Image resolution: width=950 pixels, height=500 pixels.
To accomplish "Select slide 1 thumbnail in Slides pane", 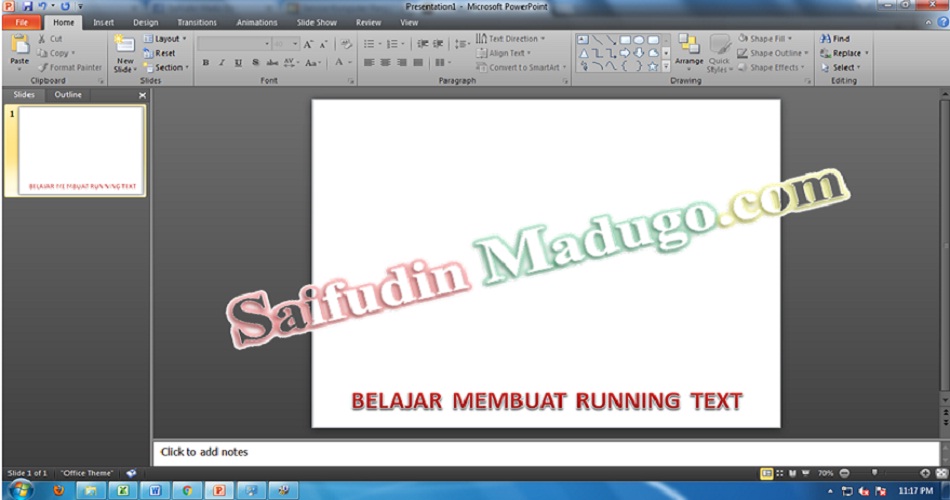I will [x=81, y=150].
